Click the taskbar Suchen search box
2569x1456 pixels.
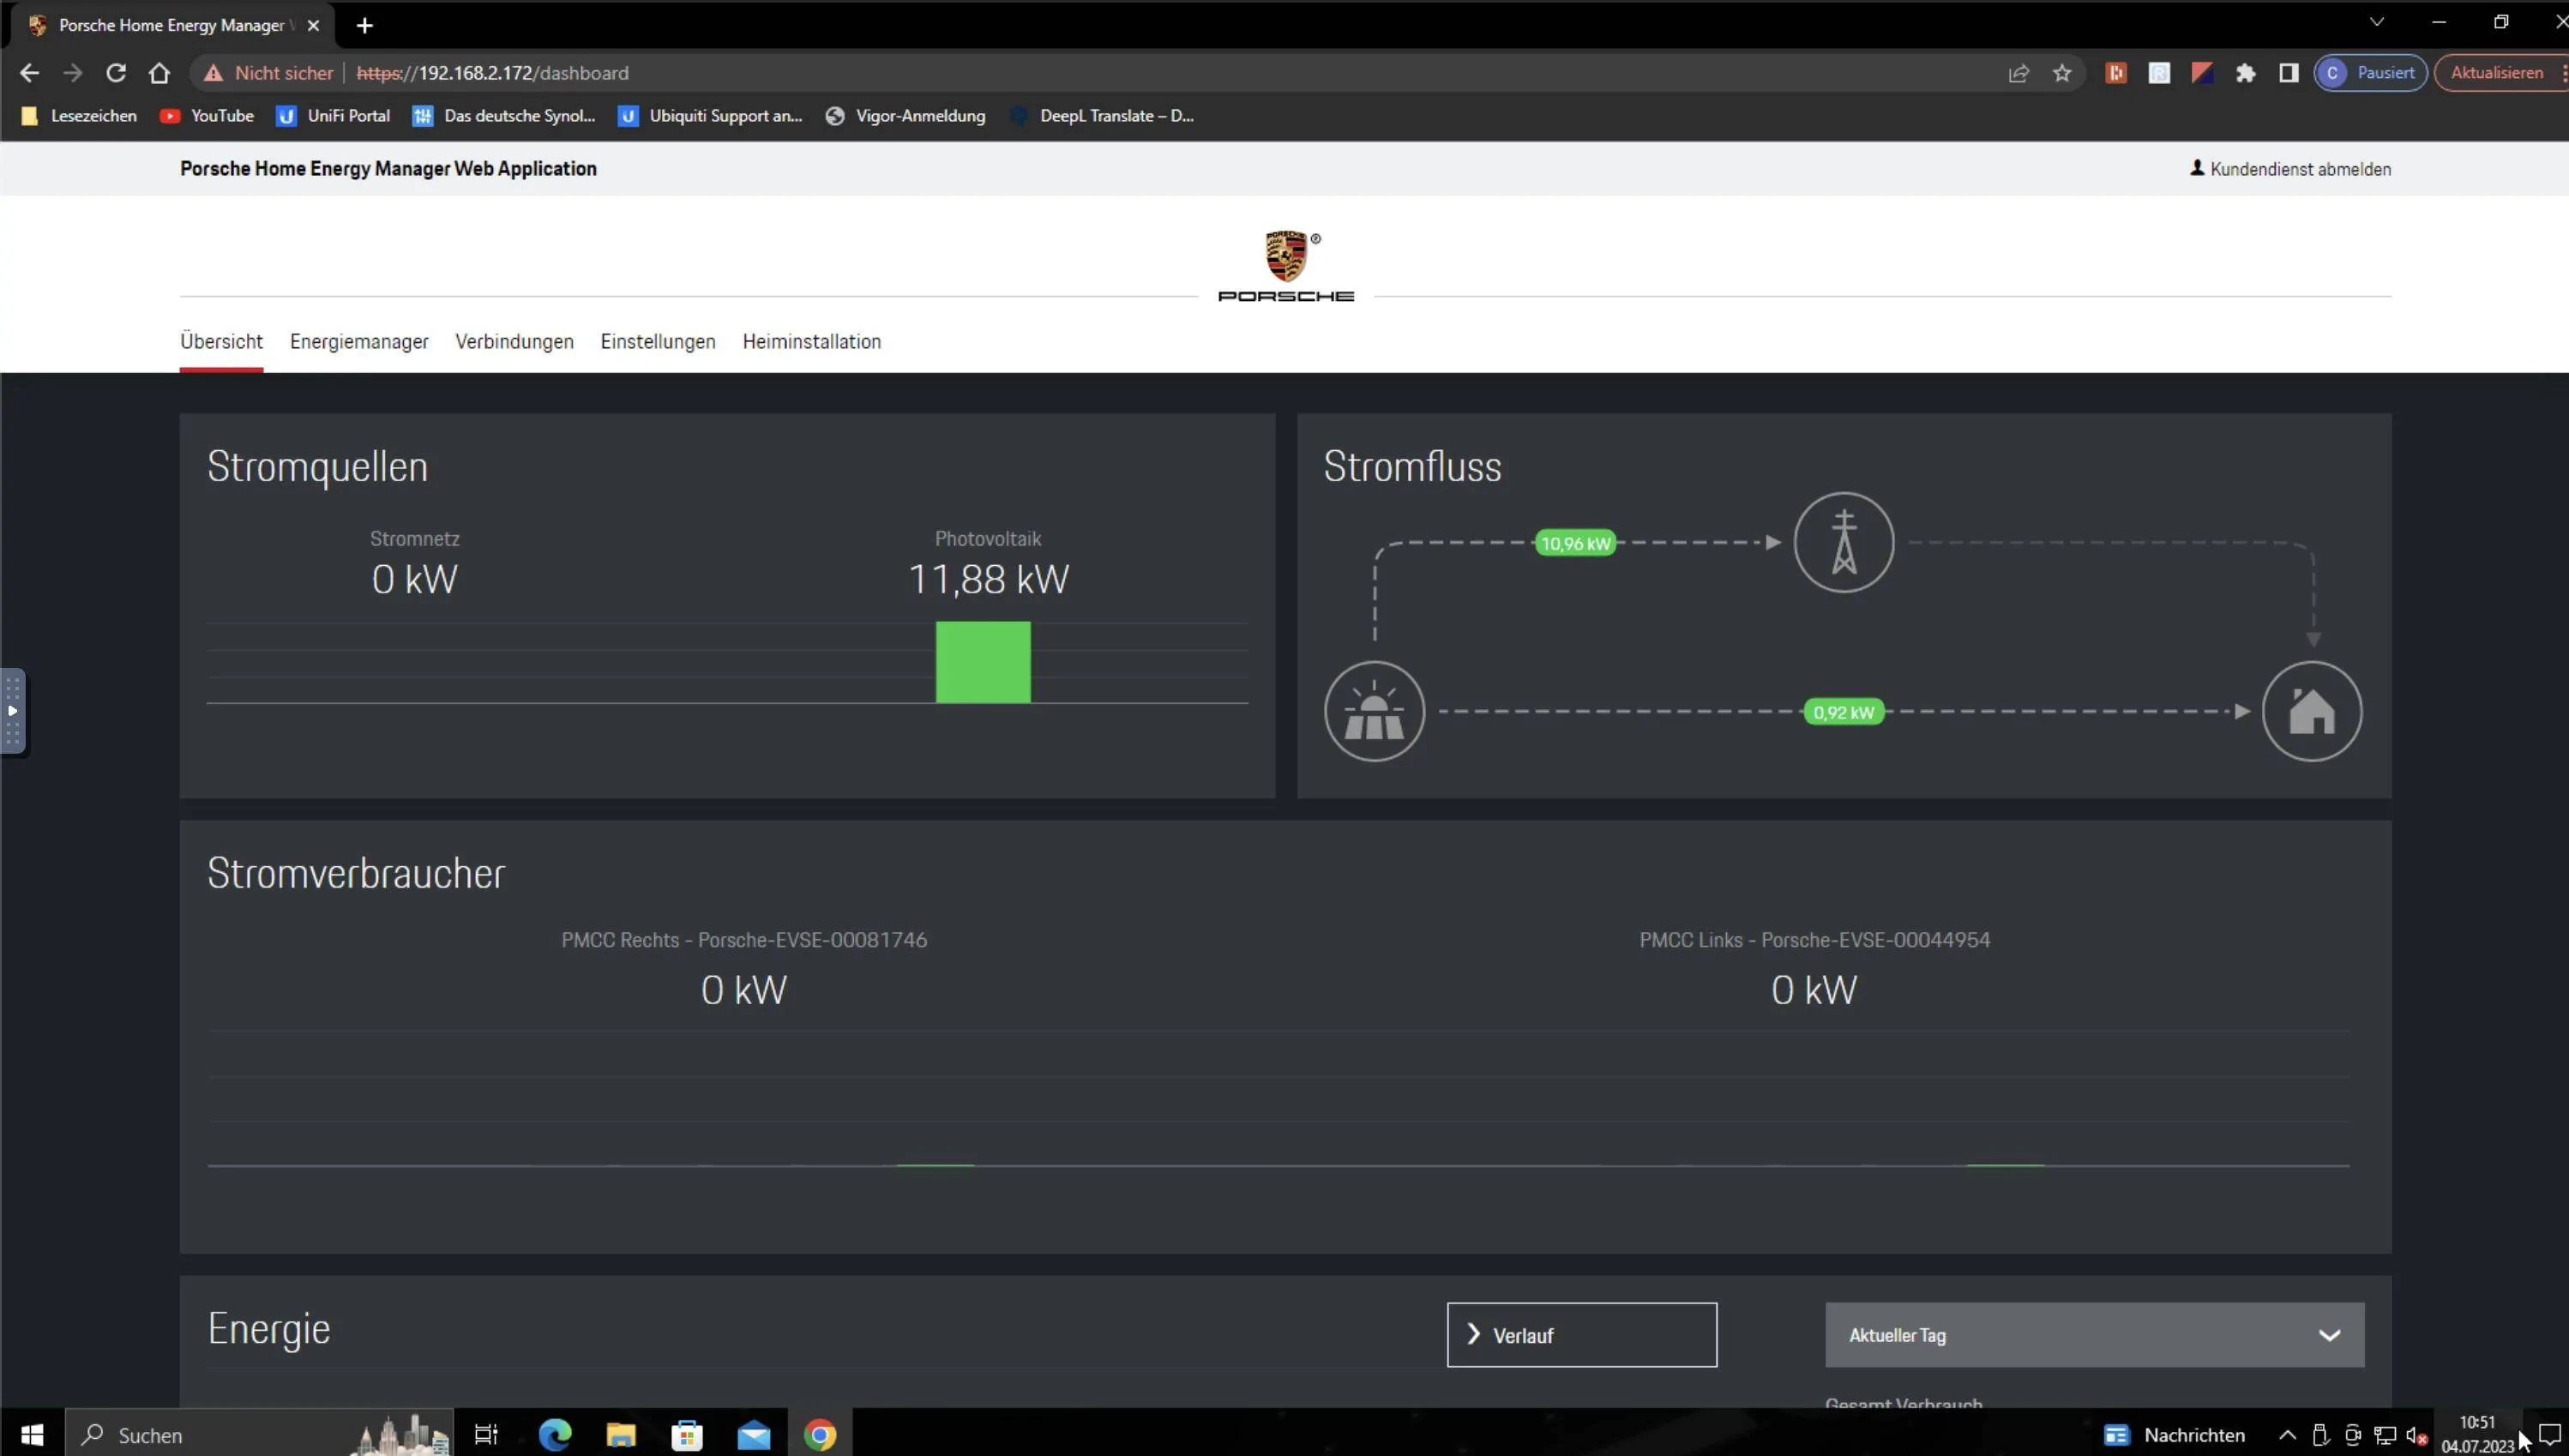coord(259,1435)
